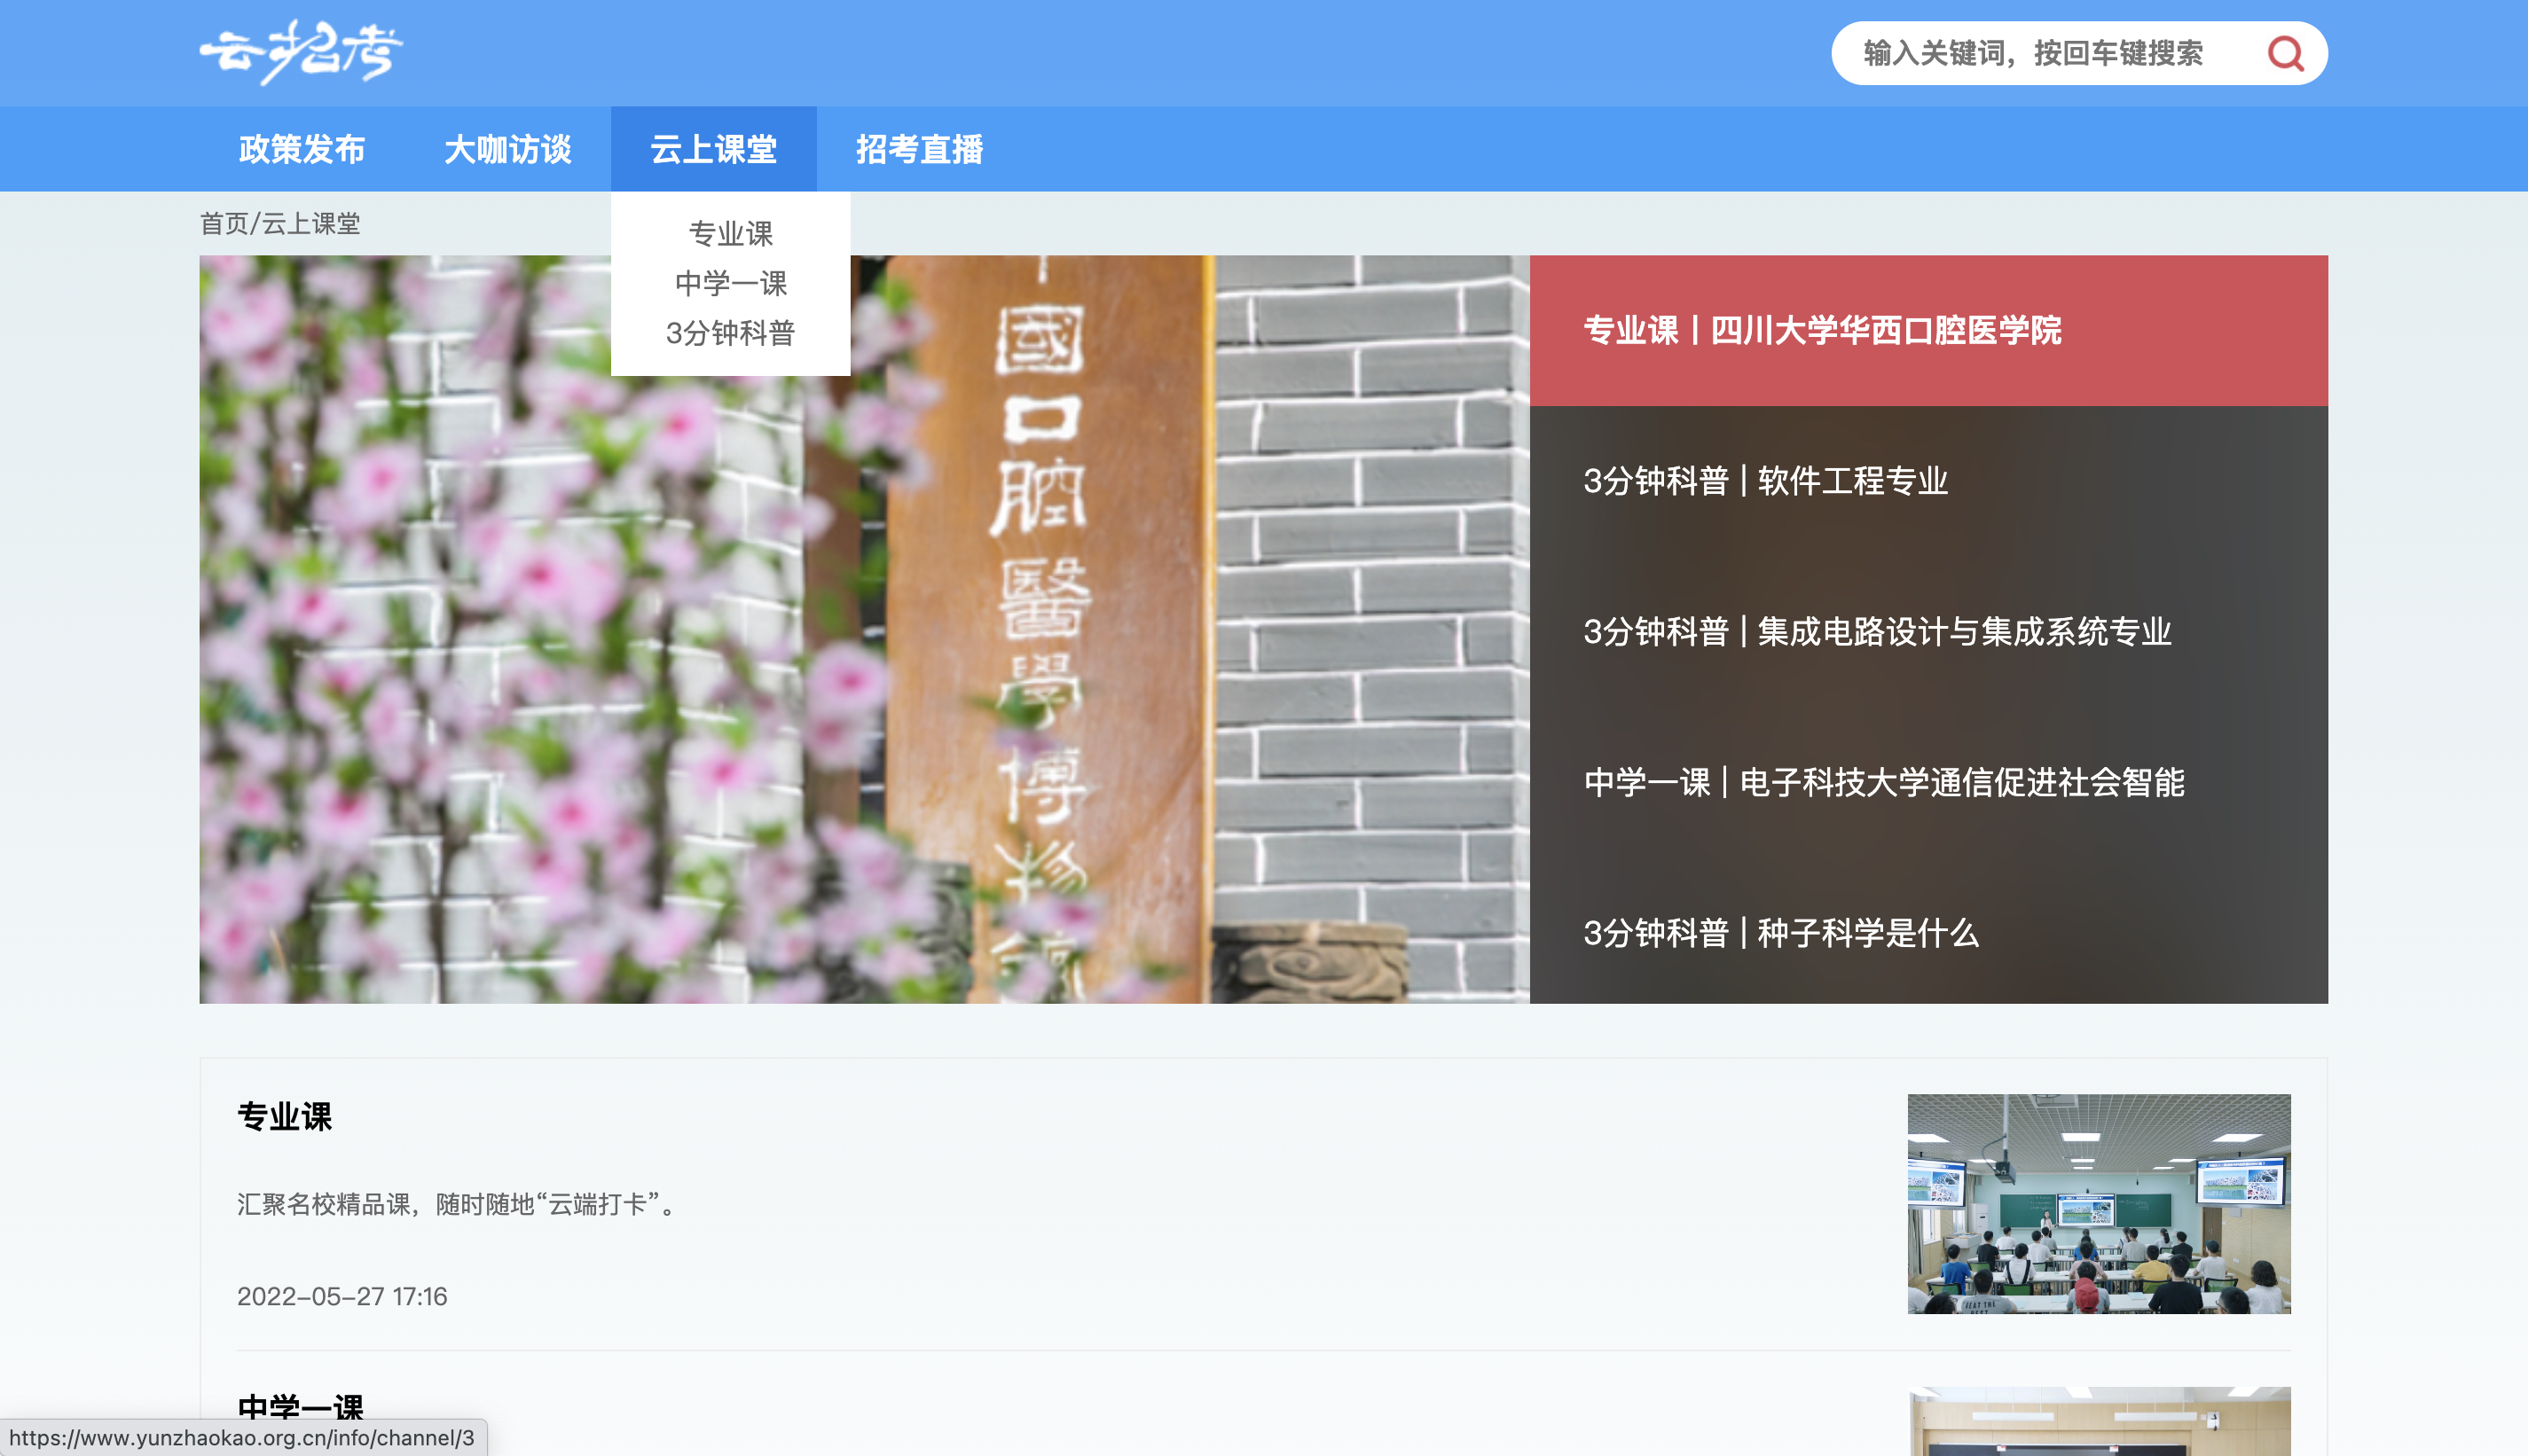Select 中学一课｜电子科技大学通信促进社会智能 item
This screenshot has height=1456, width=2528.
point(1928,782)
